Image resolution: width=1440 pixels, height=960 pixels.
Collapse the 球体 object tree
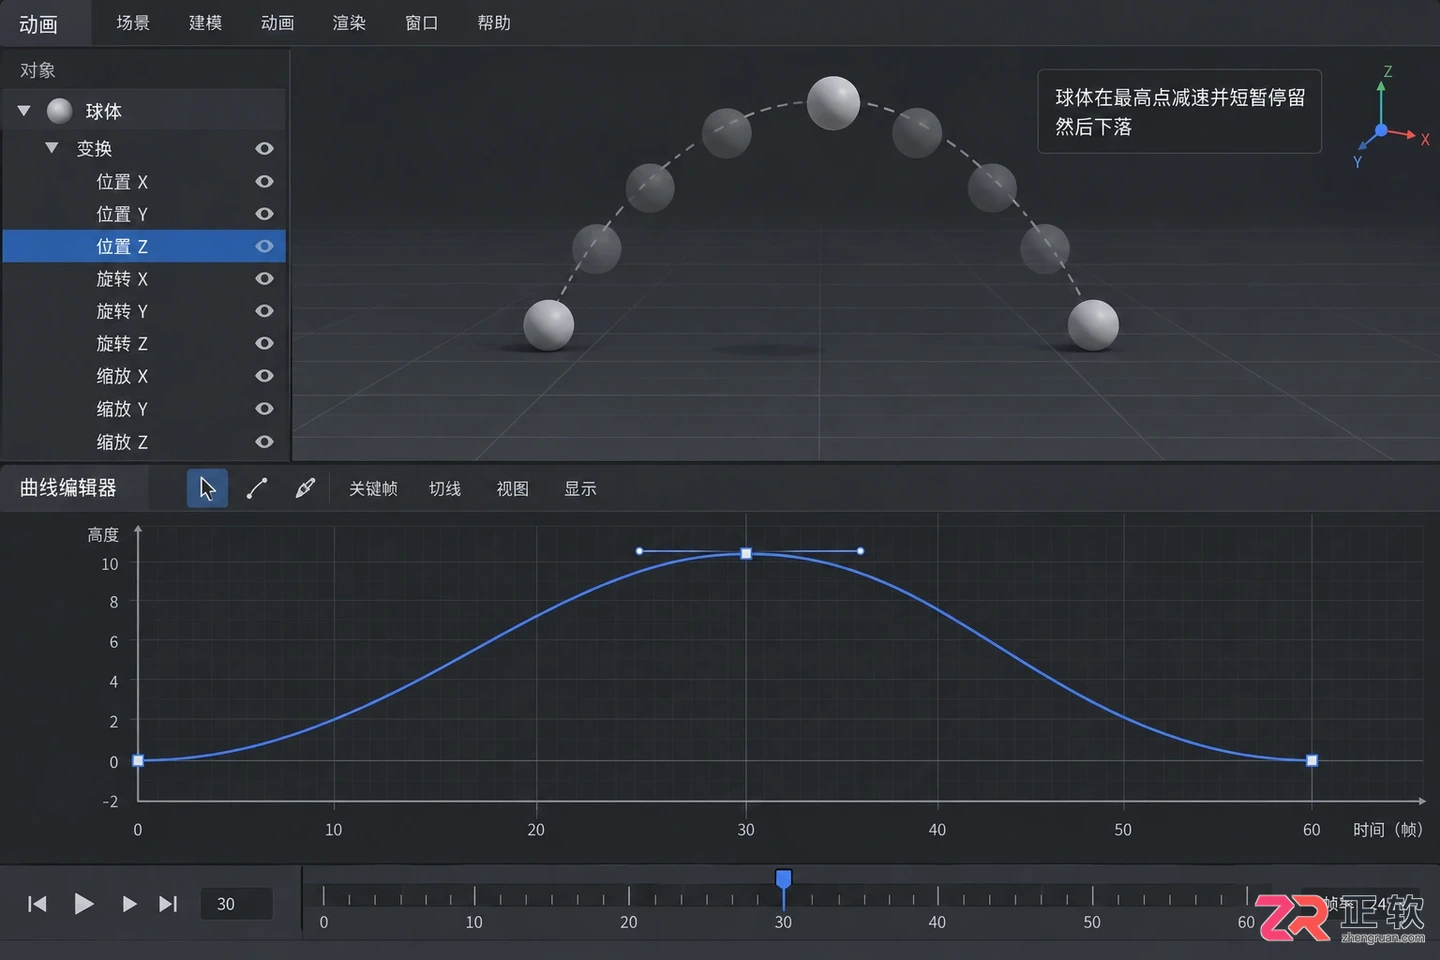[x=24, y=111]
